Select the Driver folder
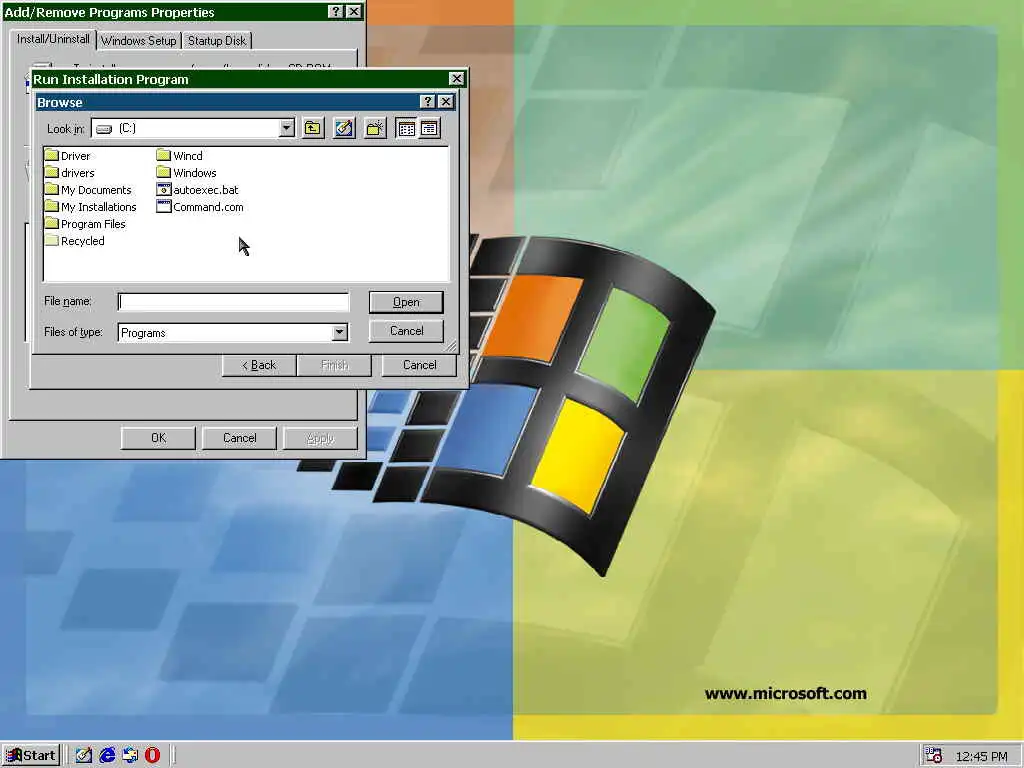 coord(68,155)
